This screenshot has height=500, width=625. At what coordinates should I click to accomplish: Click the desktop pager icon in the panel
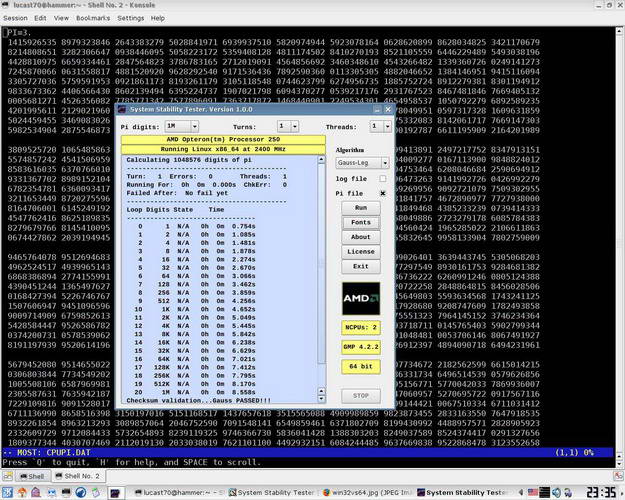(x=116, y=493)
